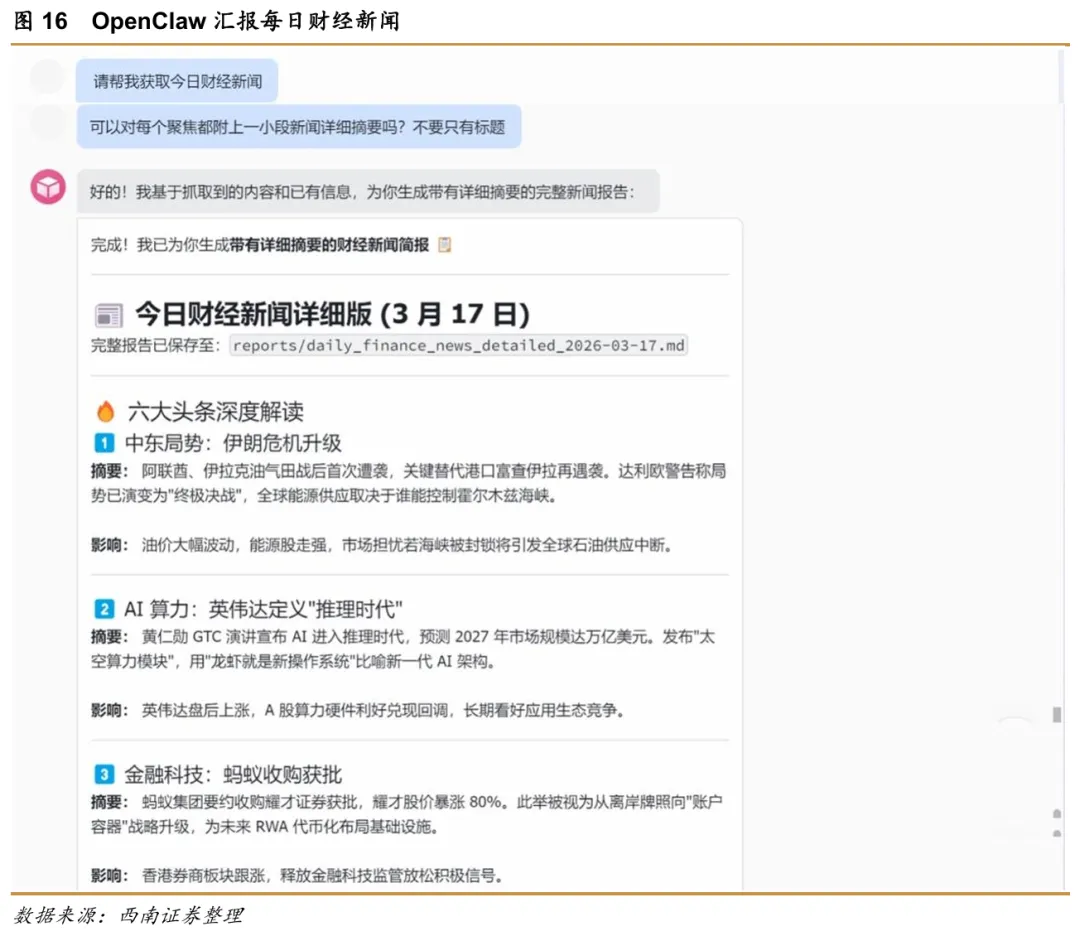Viewport: 1080px width, 936px height.
Task: Click the newspaper icon beside 今日财经新闻详细版
Action: (108, 315)
